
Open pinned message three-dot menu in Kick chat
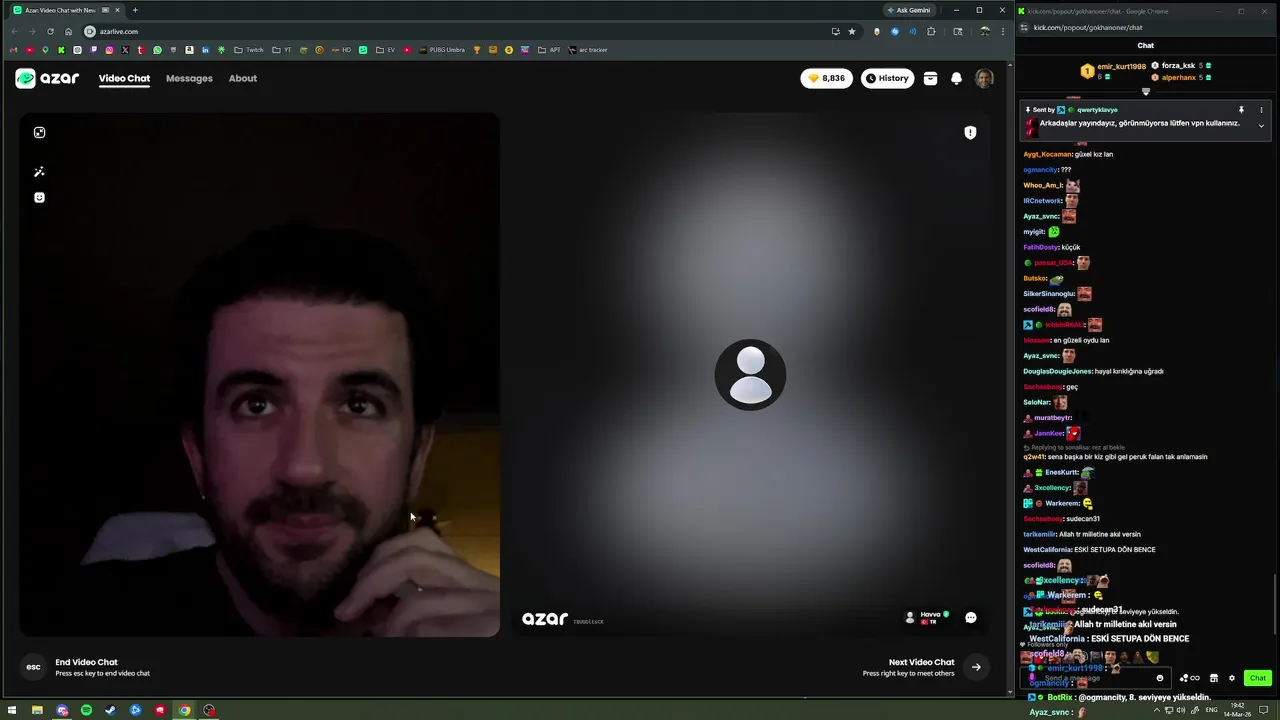1261,110
